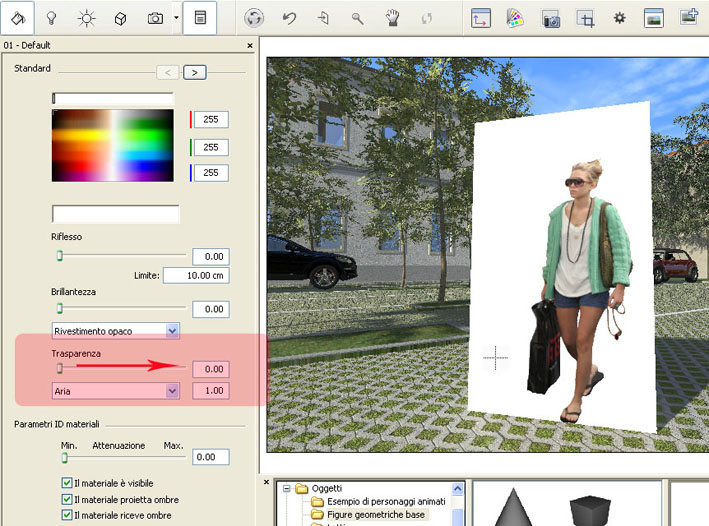The width and height of the screenshot is (709, 526).
Task: Toggle 'Il materiale è visibile' checkbox
Action: (67, 483)
